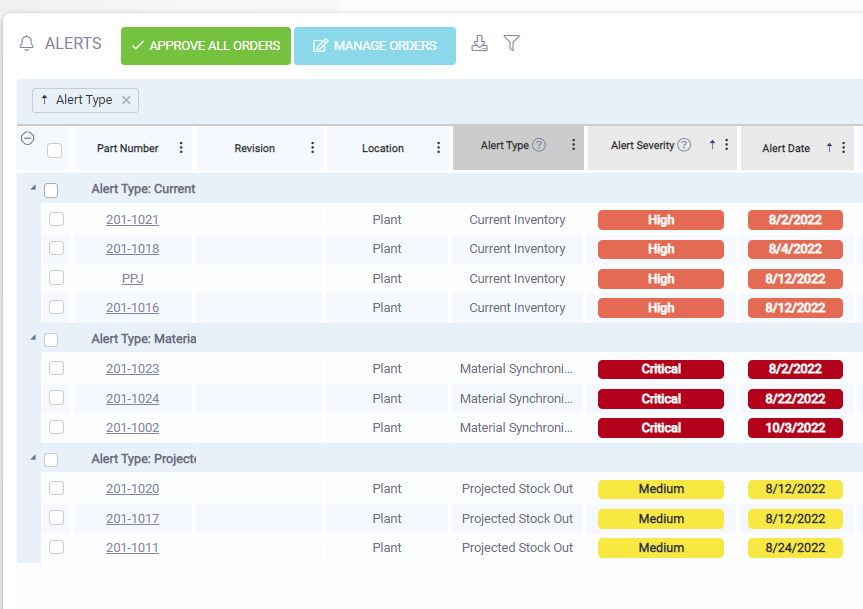Image resolution: width=863 pixels, height=609 pixels.
Task: Click the export download icon
Action: 479,43
